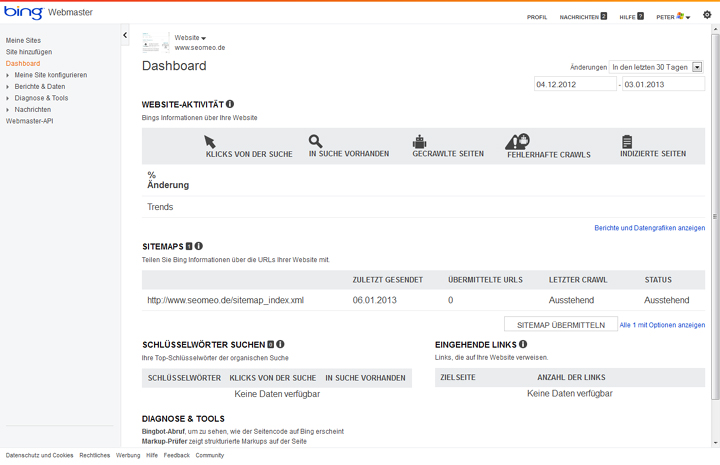Open Feedback footer link
The height and width of the screenshot is (465, 720).
coord(177,455)
